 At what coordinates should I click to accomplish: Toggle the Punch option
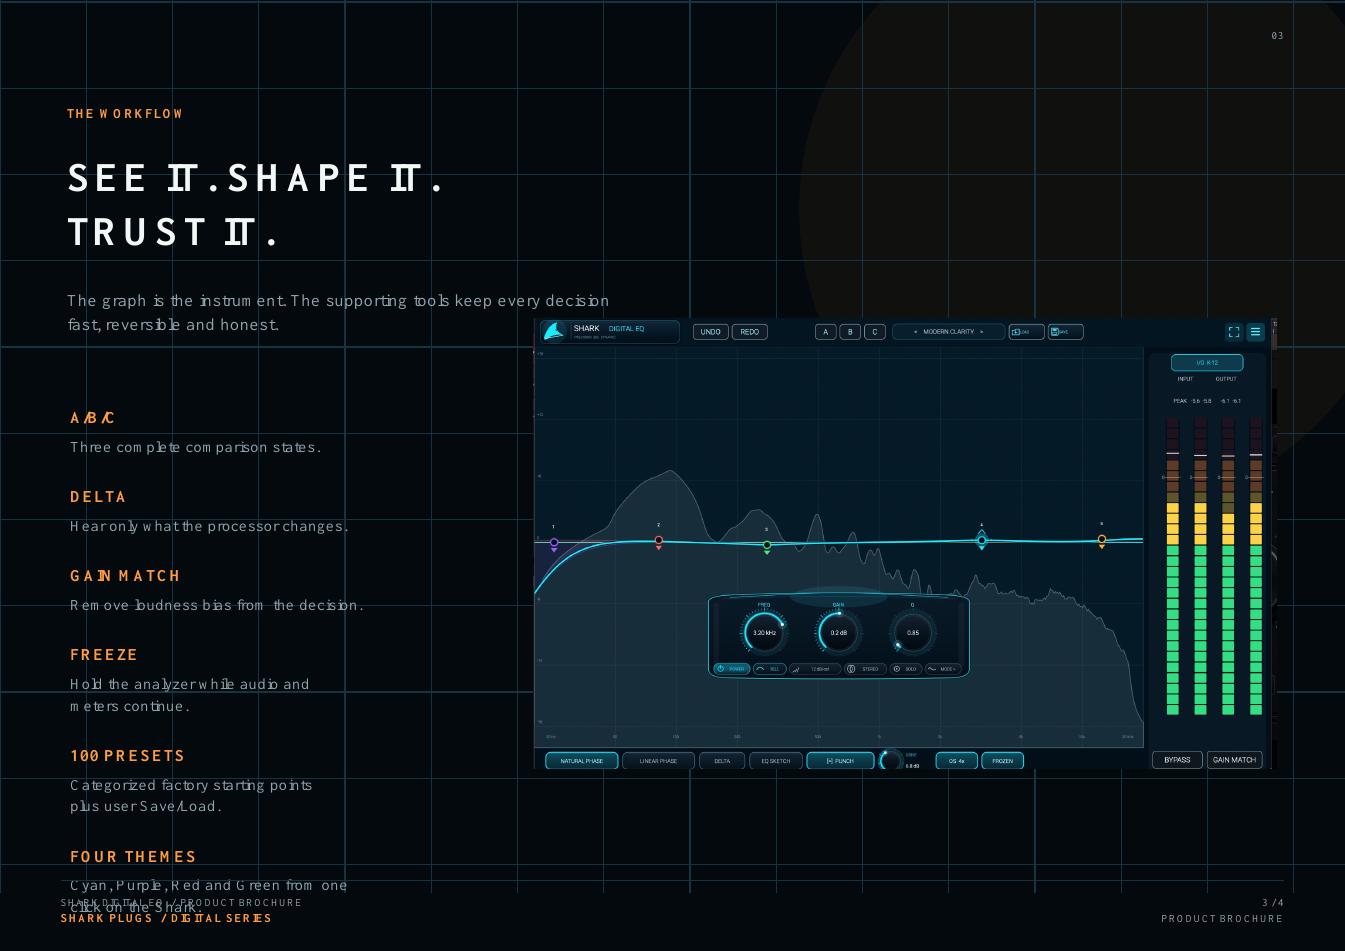click(x=840, y=761)
